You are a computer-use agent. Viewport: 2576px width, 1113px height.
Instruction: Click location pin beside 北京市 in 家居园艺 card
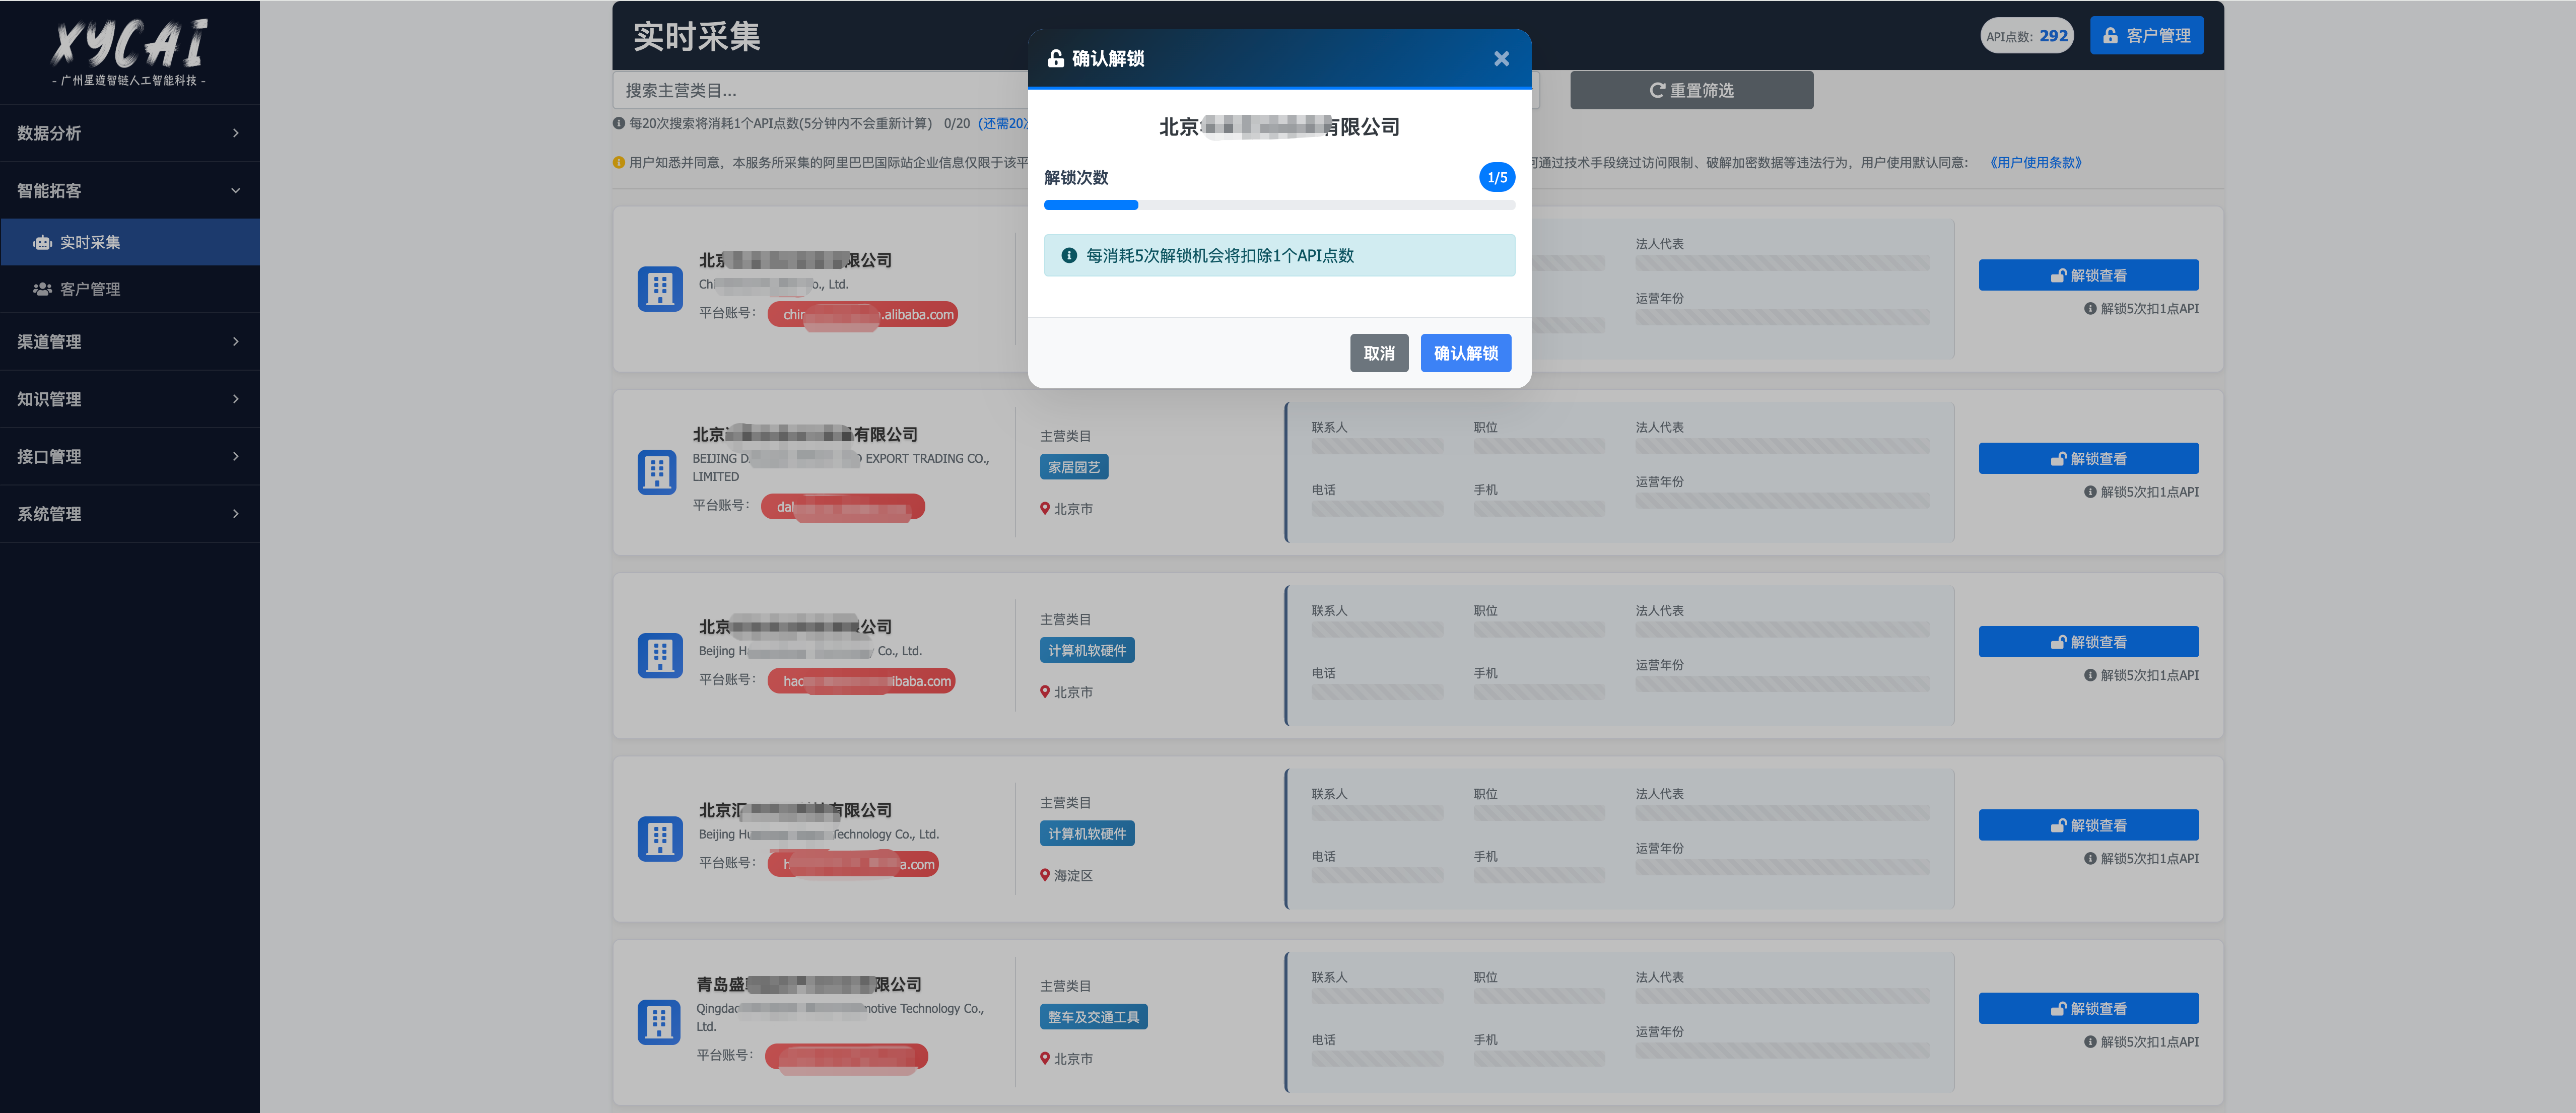1045,508
